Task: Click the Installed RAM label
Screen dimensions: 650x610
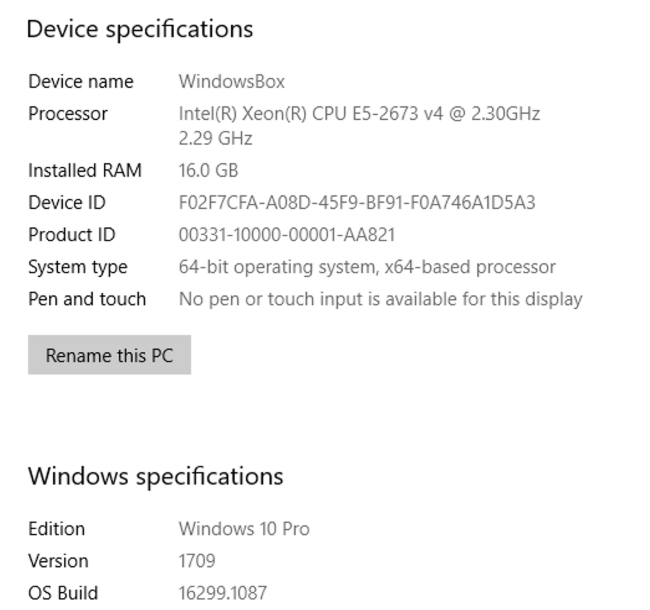Action: click(84, 170)
